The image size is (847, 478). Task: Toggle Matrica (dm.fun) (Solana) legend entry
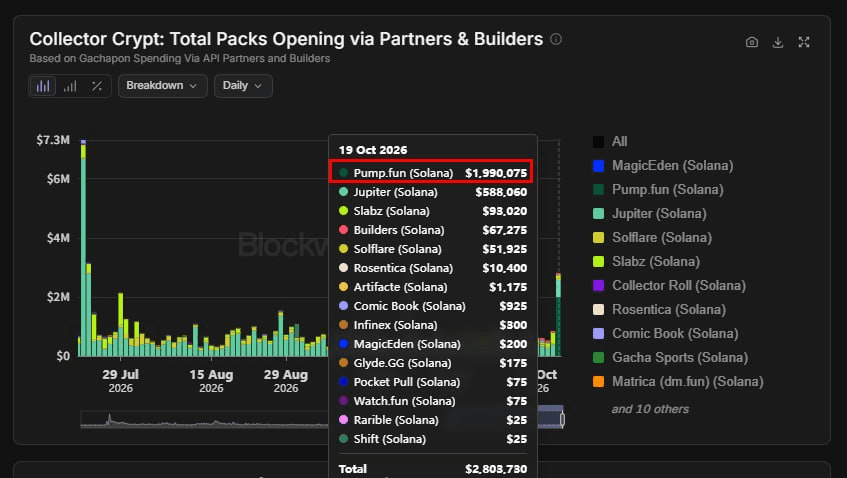click(x=678, y=381)
